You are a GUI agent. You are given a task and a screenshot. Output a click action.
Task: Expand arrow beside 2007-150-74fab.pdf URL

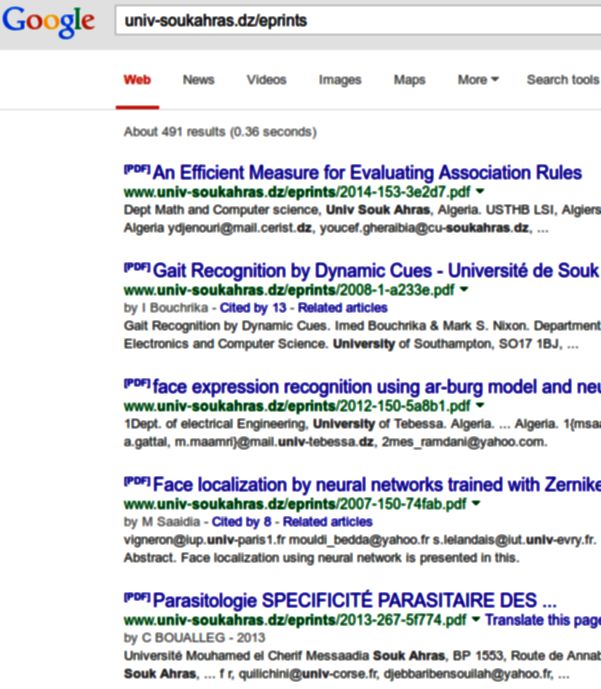coord(476,503)
